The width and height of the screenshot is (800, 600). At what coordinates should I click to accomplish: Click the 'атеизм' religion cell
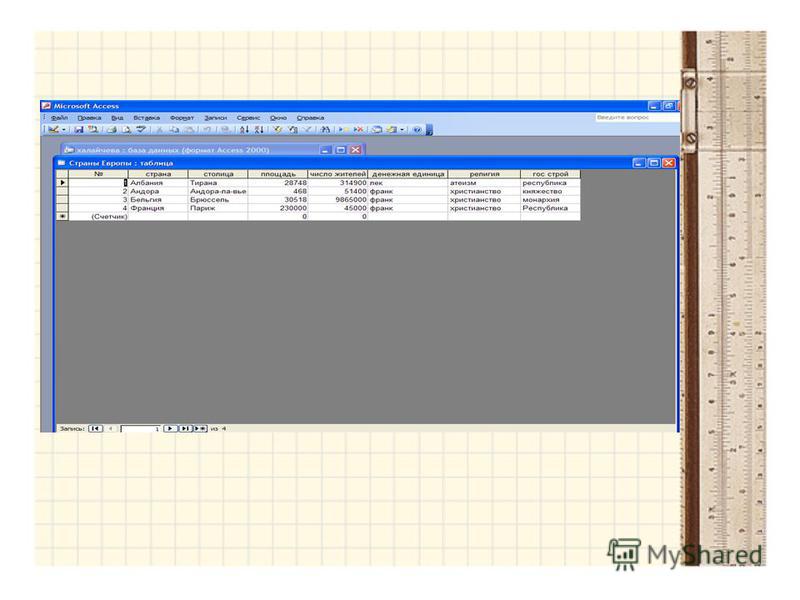[484, 183]
